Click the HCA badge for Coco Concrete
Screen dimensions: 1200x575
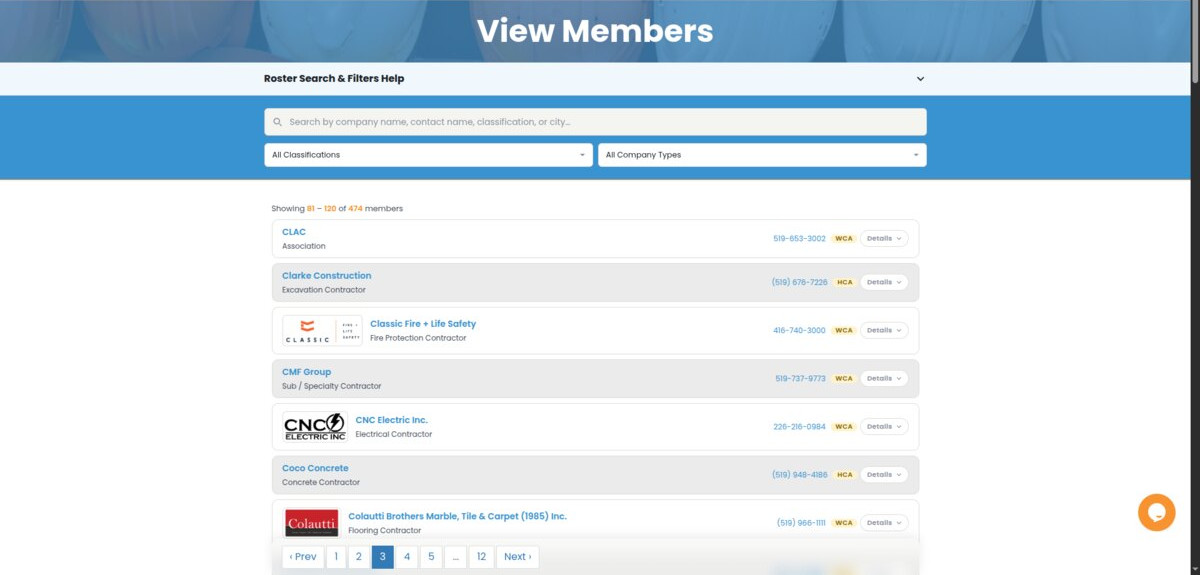tap(844, 474)
